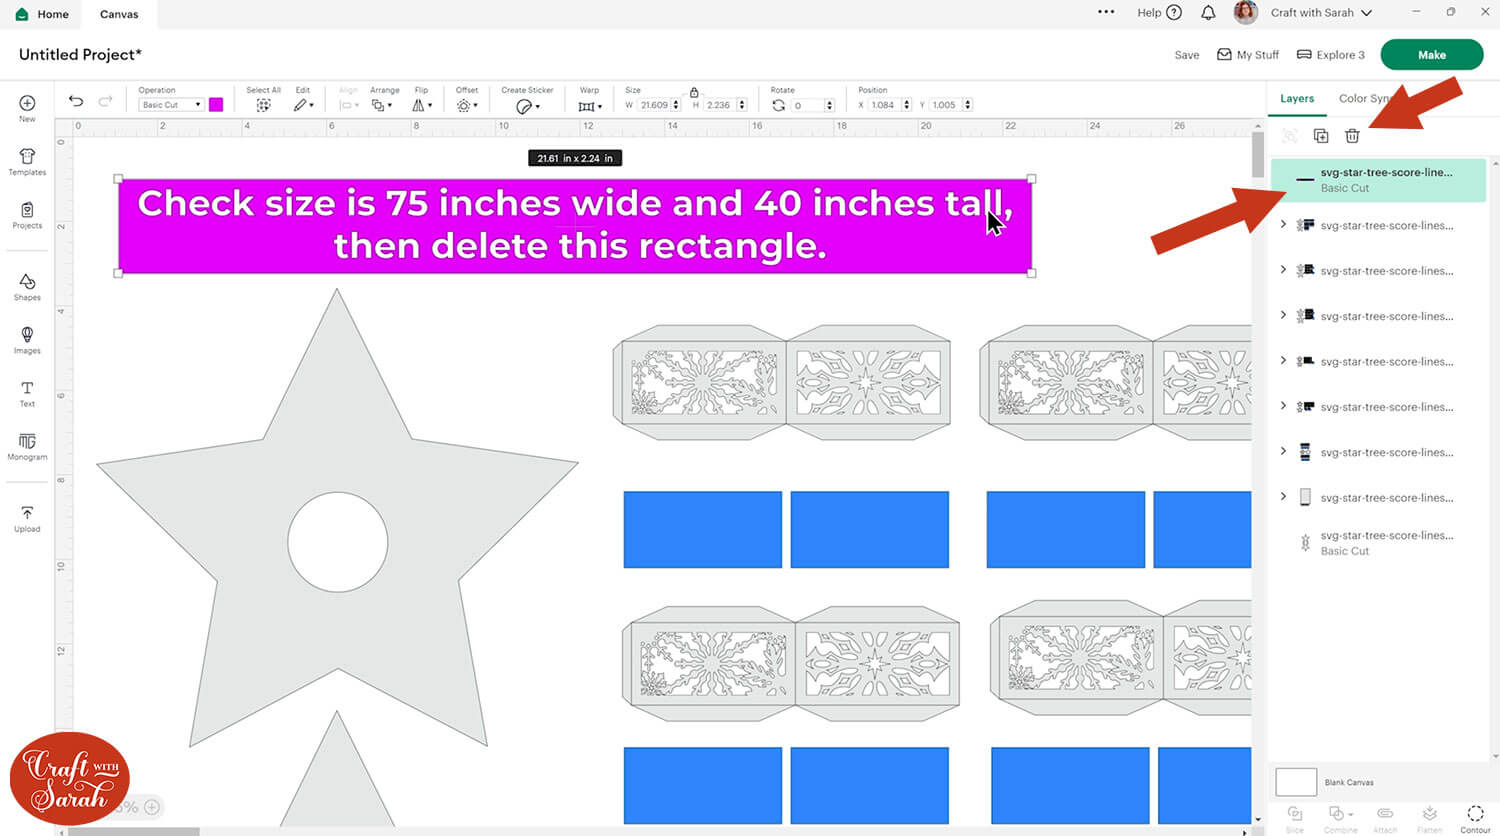Click the Contour tool

pos(1475,818)
